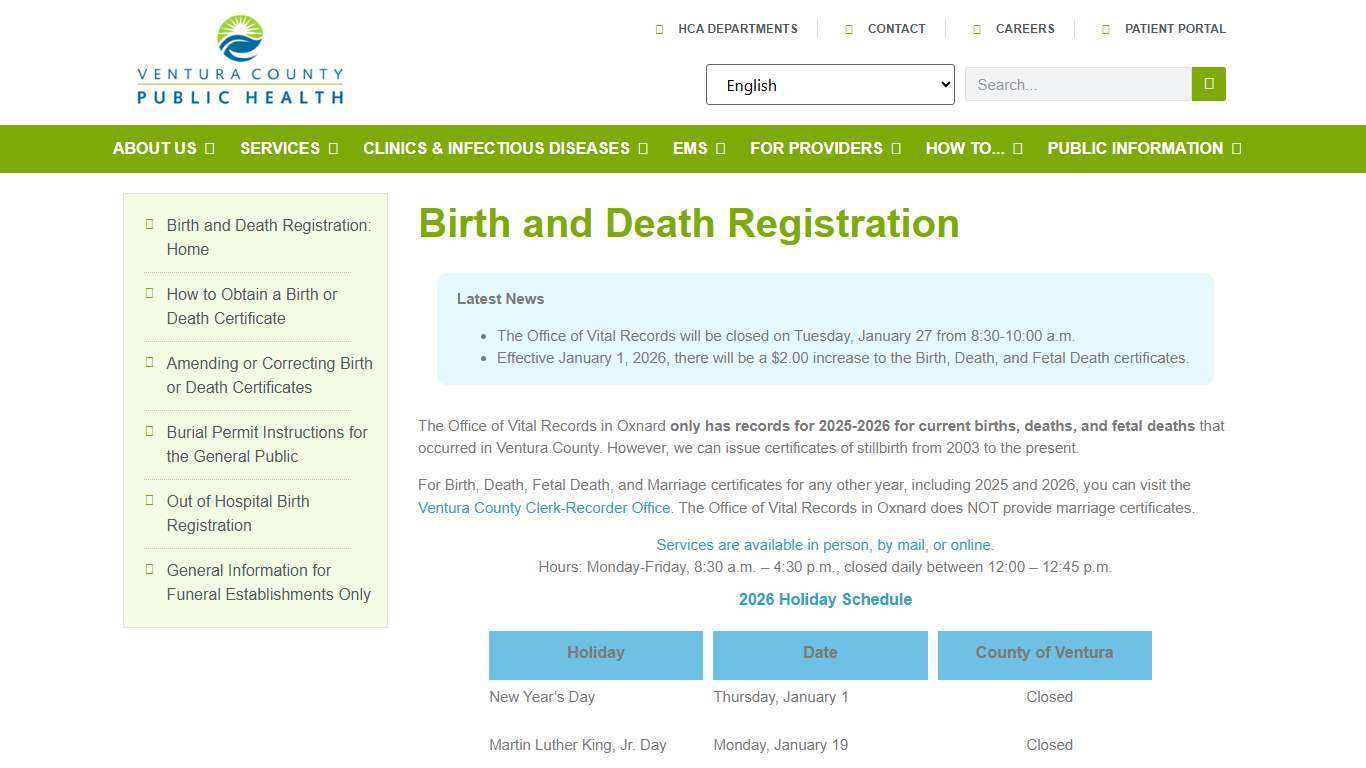Click the HCA Departments icon in the header

click(x=660, y=29)
